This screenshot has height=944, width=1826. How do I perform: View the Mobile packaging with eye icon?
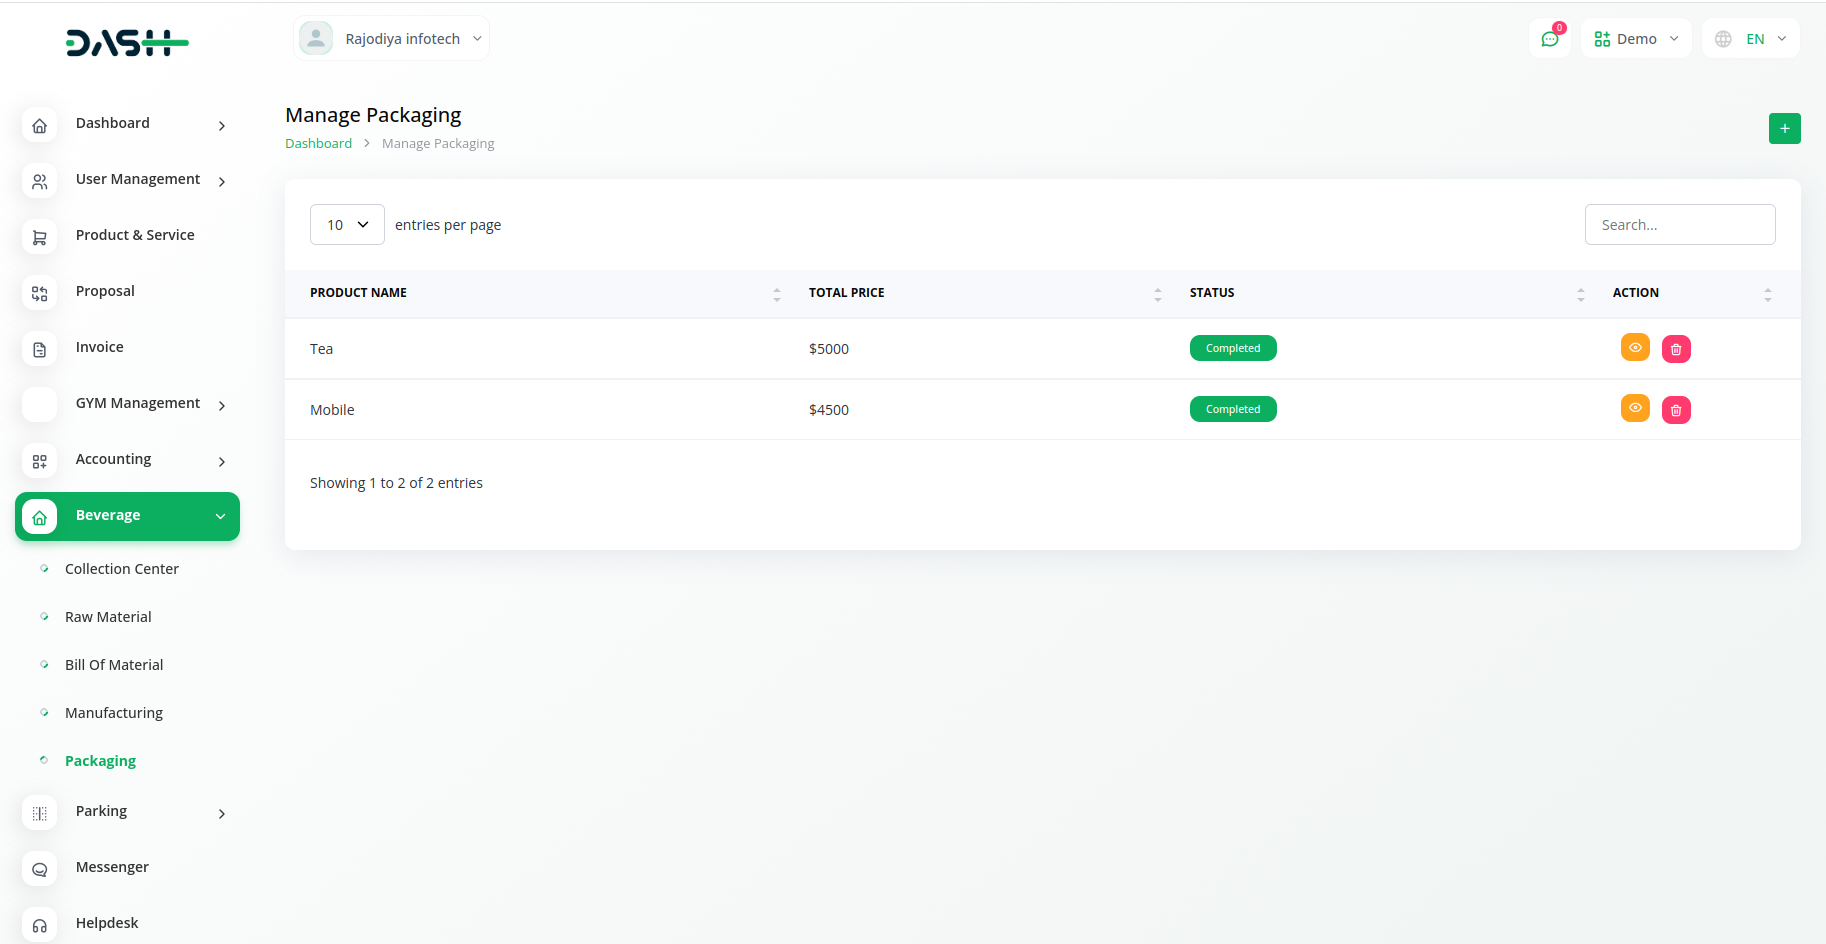1635,409
